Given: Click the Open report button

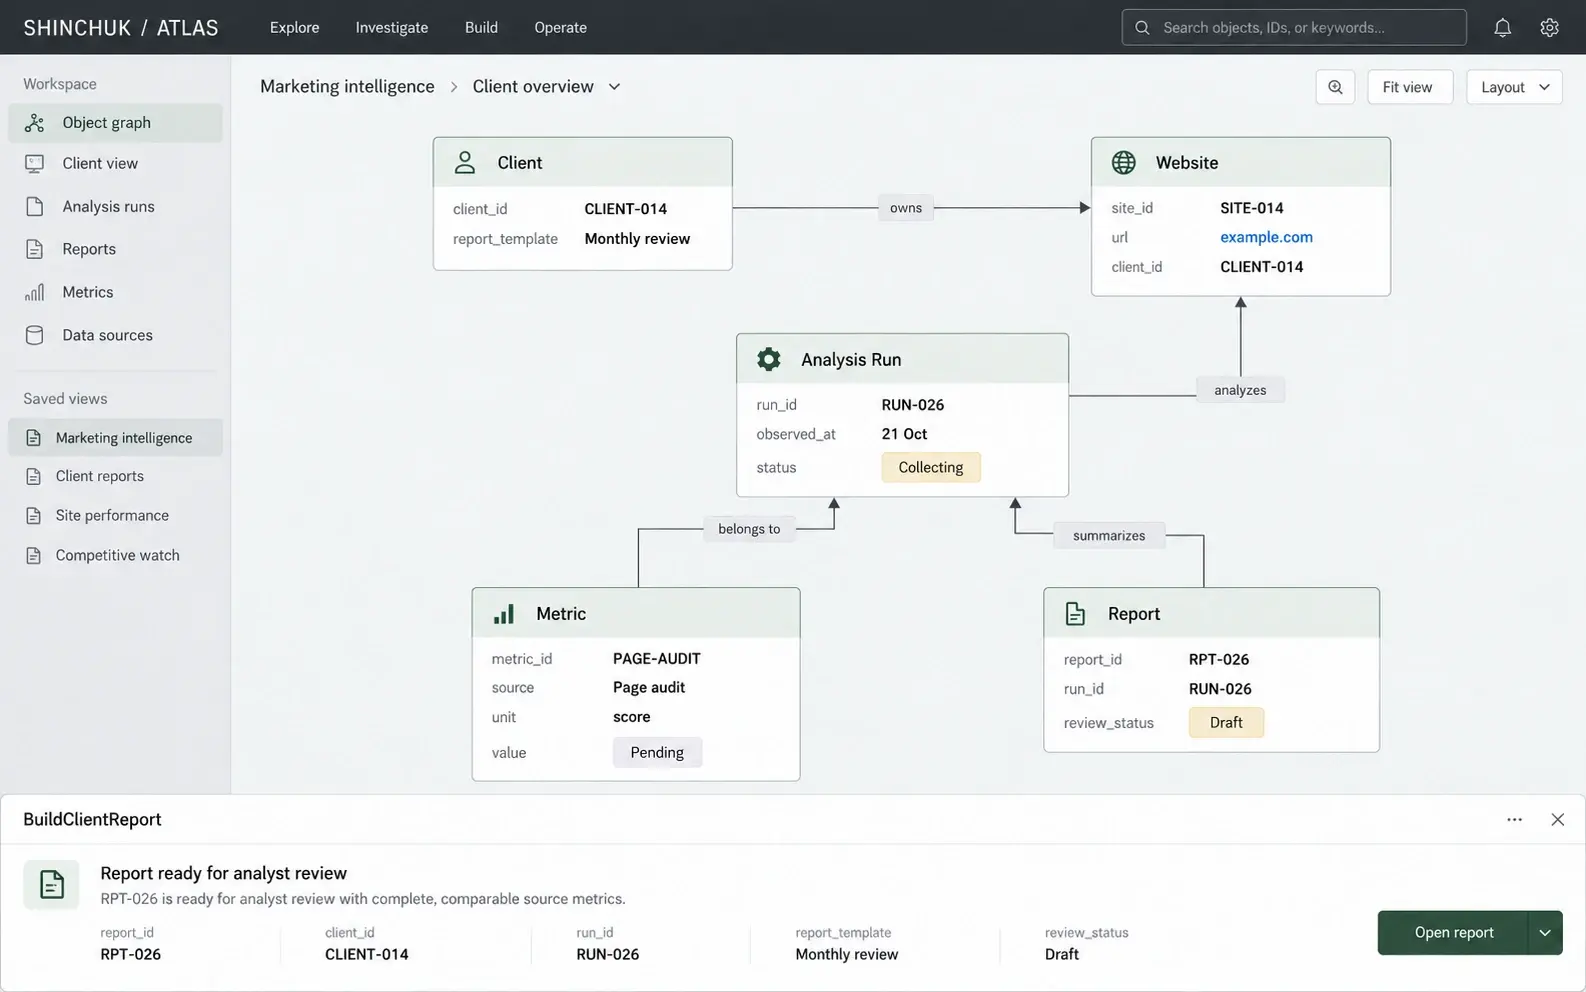Looking at the screenshot, I should (1454, 933).
